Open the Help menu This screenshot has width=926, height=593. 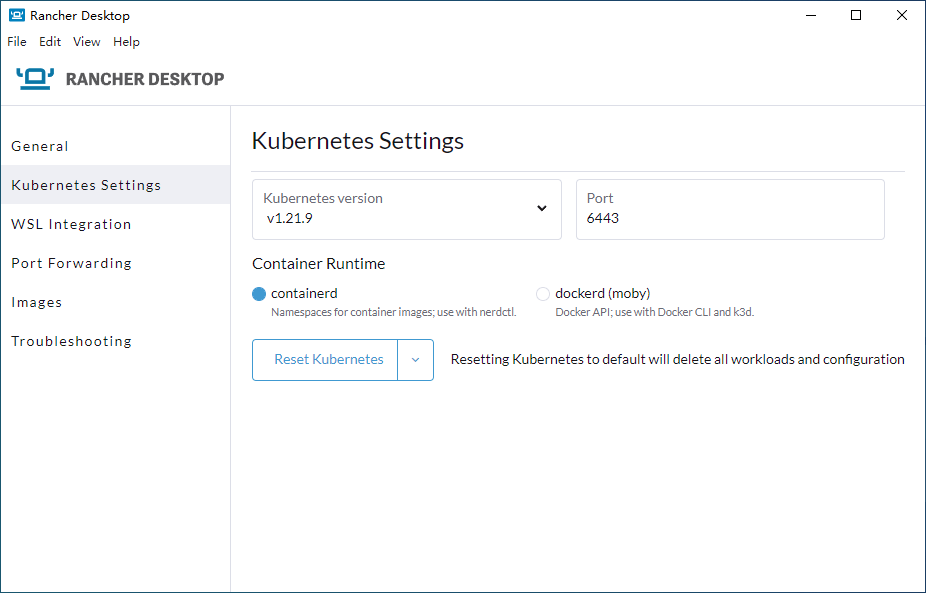coord(126,41)
